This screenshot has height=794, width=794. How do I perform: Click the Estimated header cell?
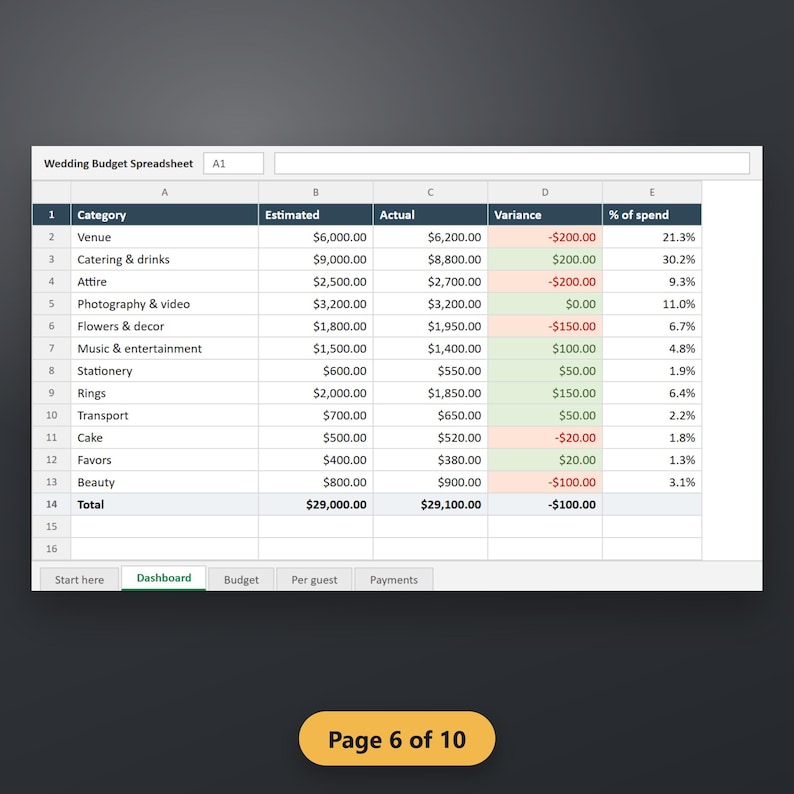click(x=315, y=215)
